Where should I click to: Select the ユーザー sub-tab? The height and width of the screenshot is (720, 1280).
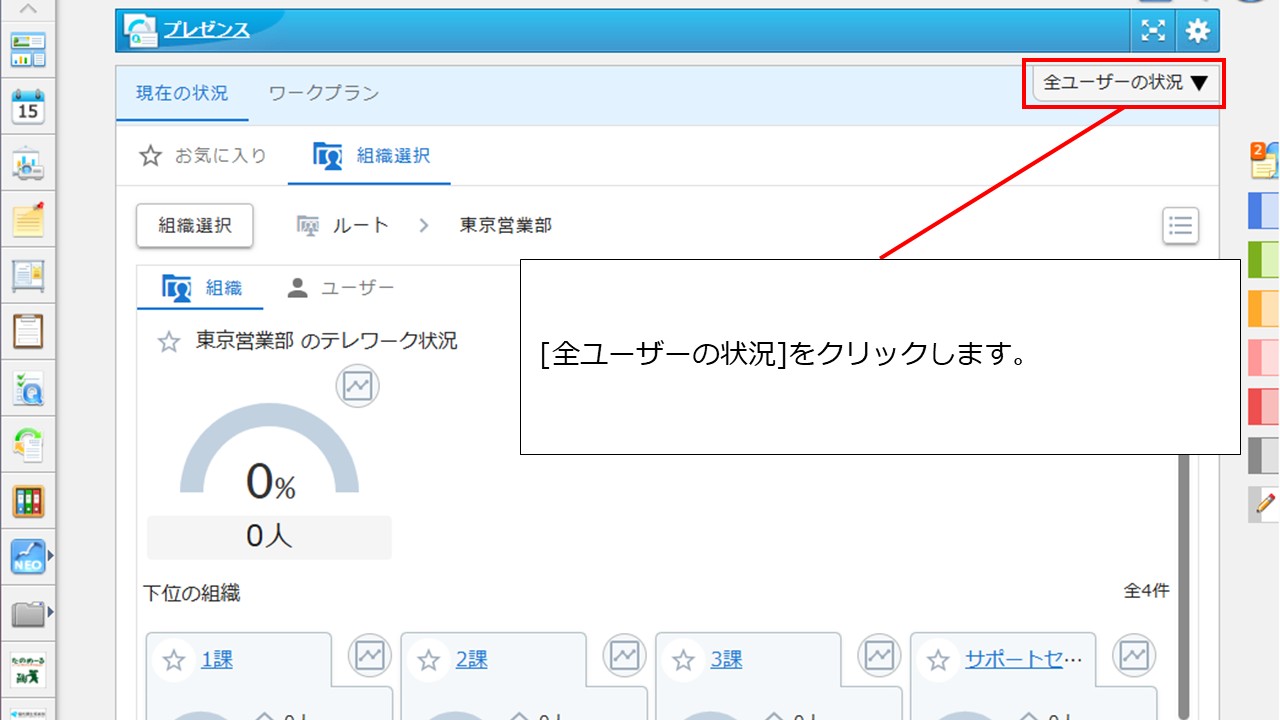pos(341,288)
